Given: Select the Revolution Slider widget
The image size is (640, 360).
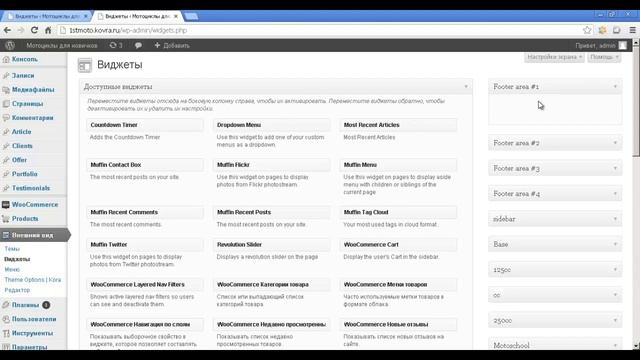Looking at the screenshot, I should click(271, 244).
